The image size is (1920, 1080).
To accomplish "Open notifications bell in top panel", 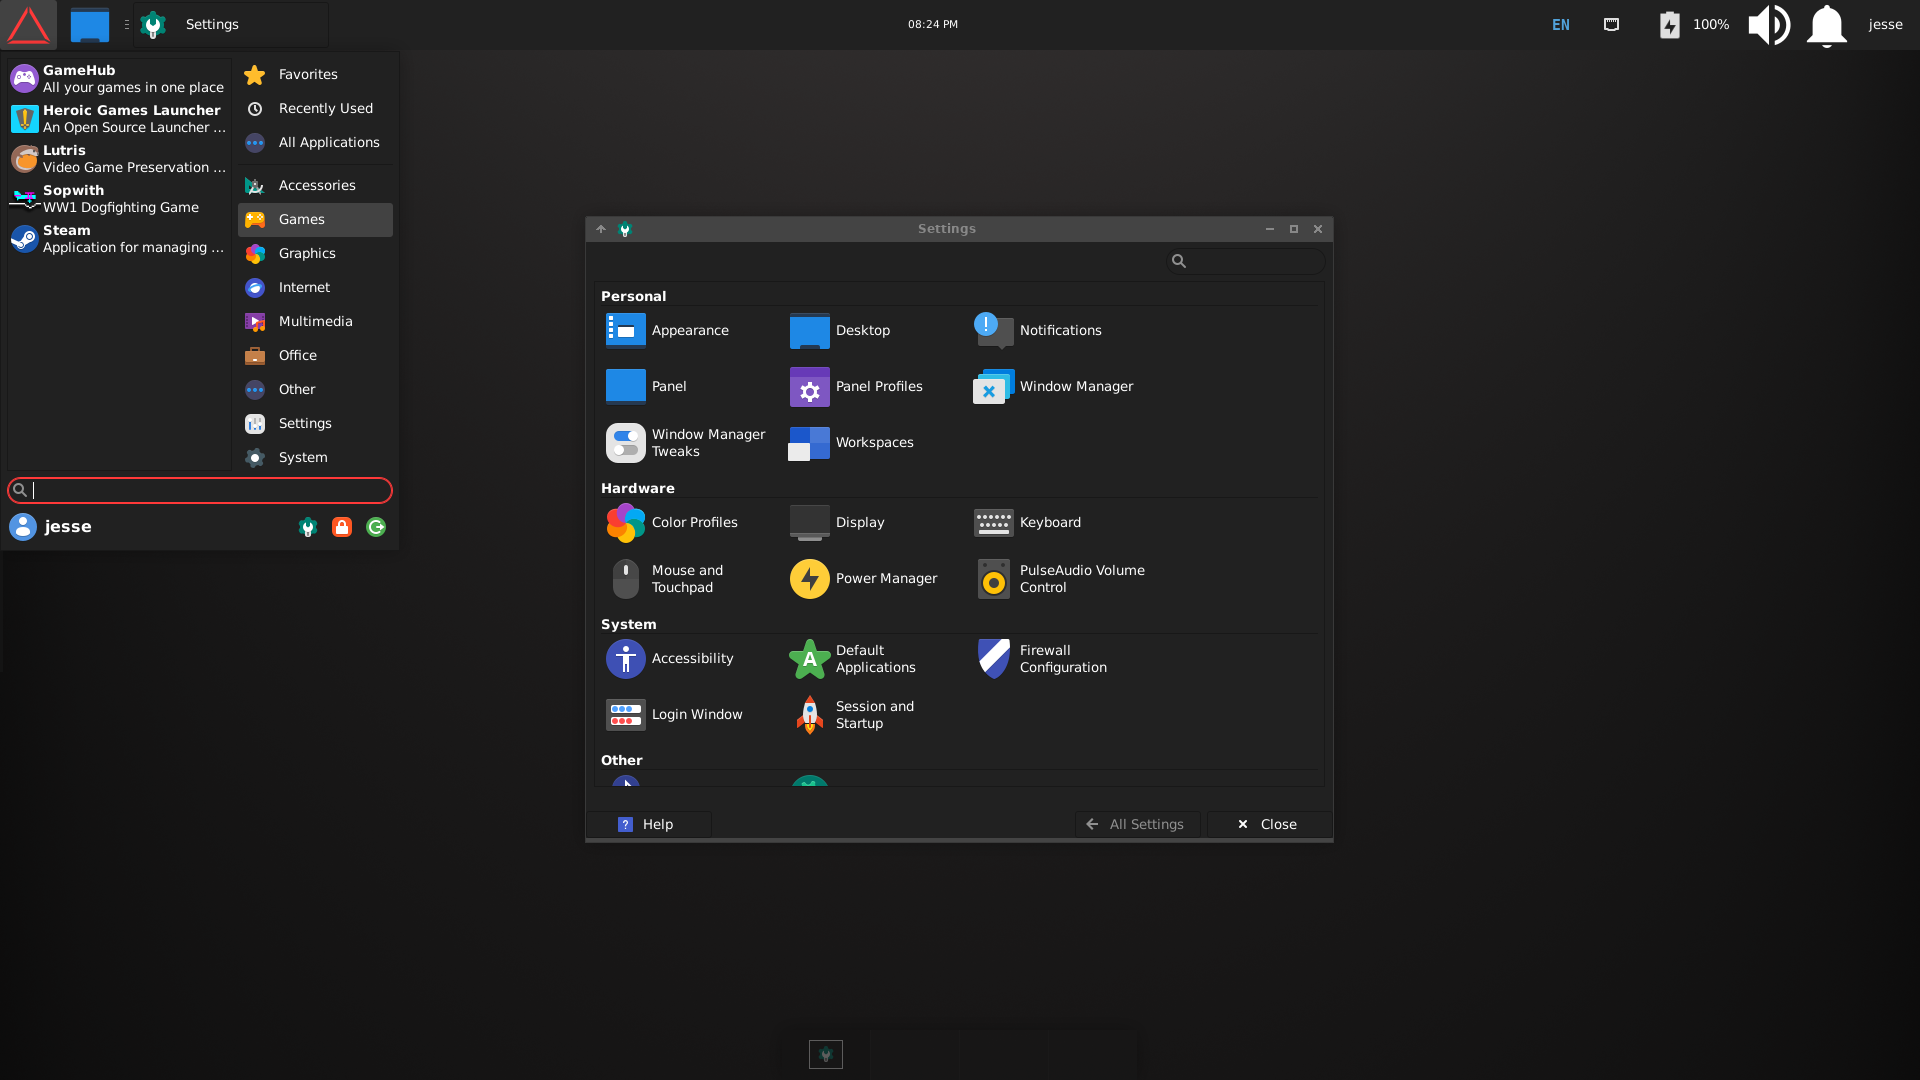I will (1826, 25).
